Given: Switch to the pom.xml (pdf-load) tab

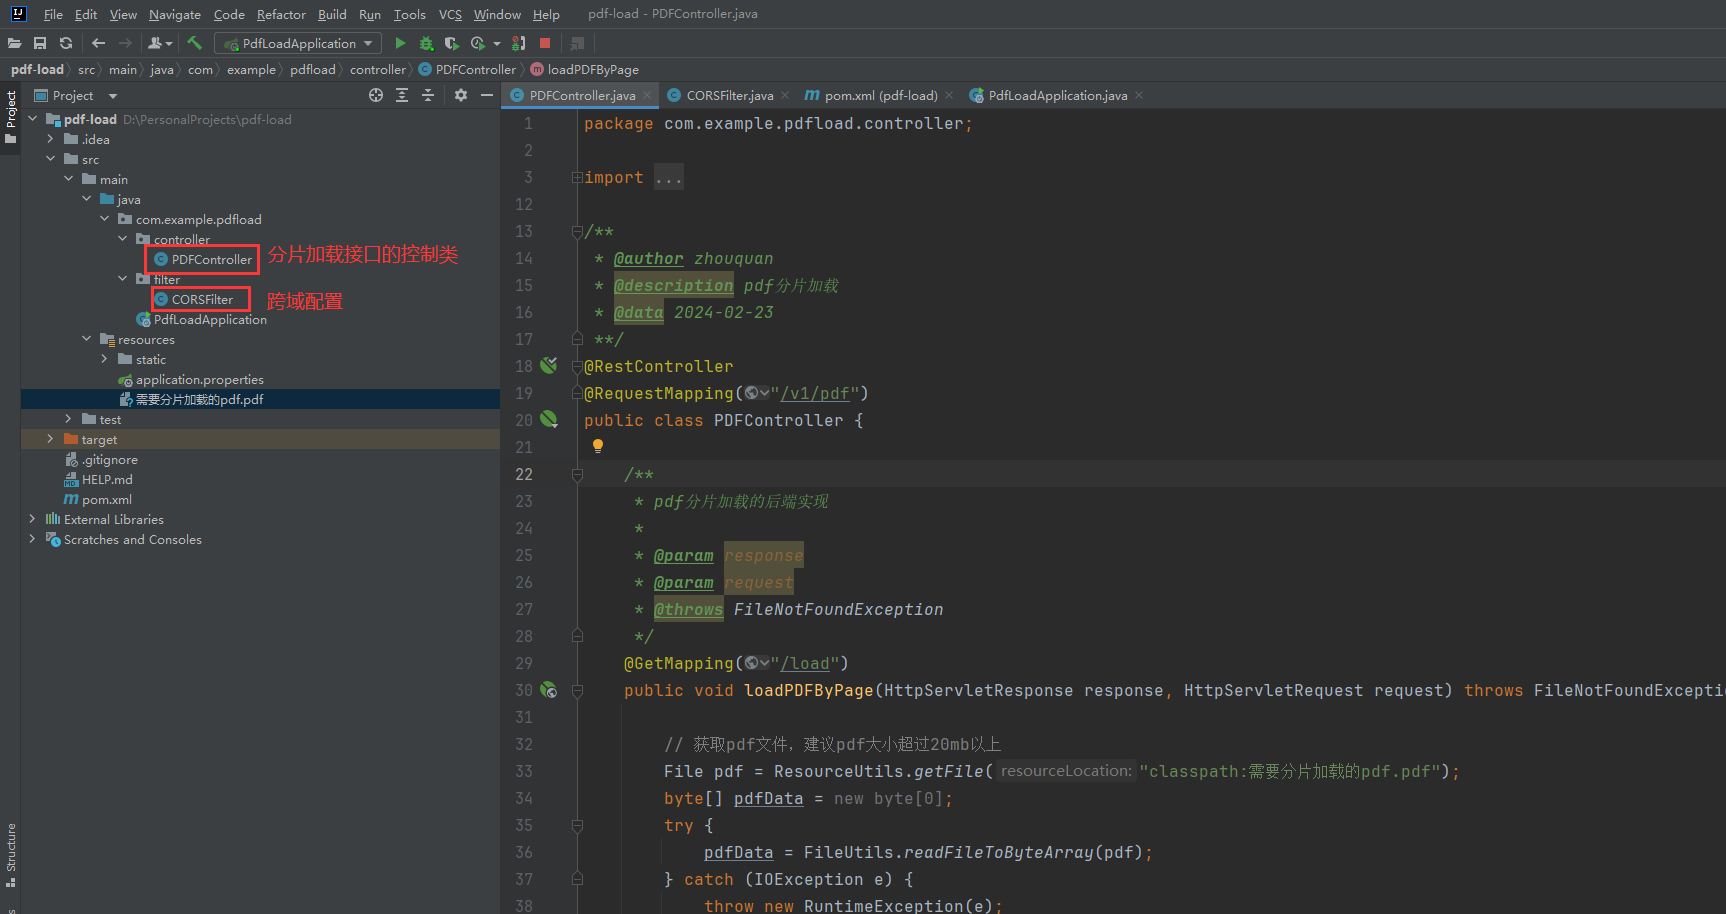Looking at the screenshot, I should 880,95.
